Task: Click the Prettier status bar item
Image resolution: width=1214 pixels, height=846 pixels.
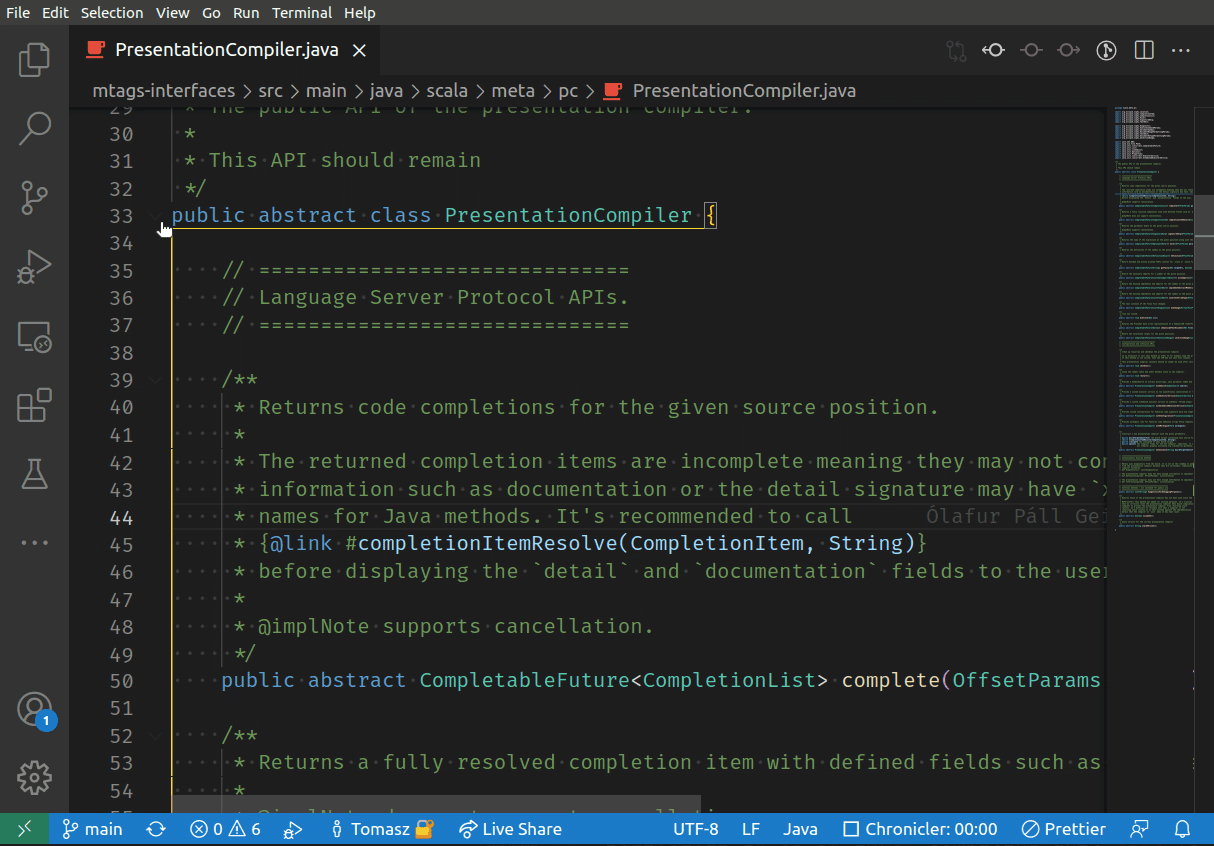Action: [x=1064, y=829]
